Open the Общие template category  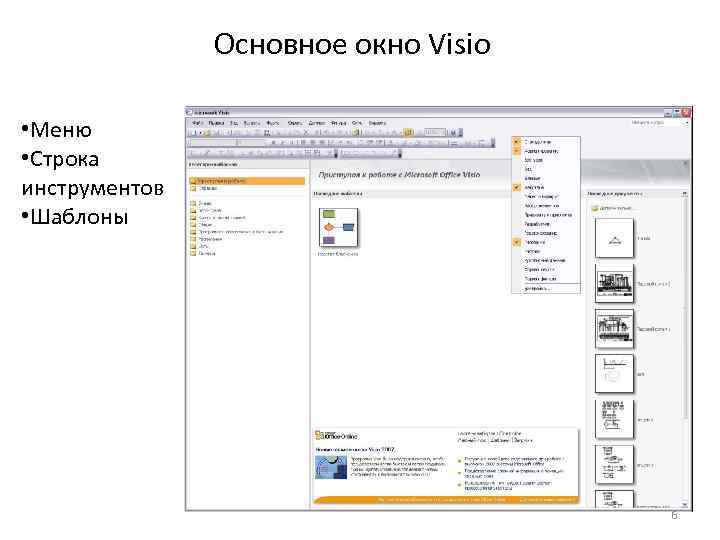click(202, 225)
